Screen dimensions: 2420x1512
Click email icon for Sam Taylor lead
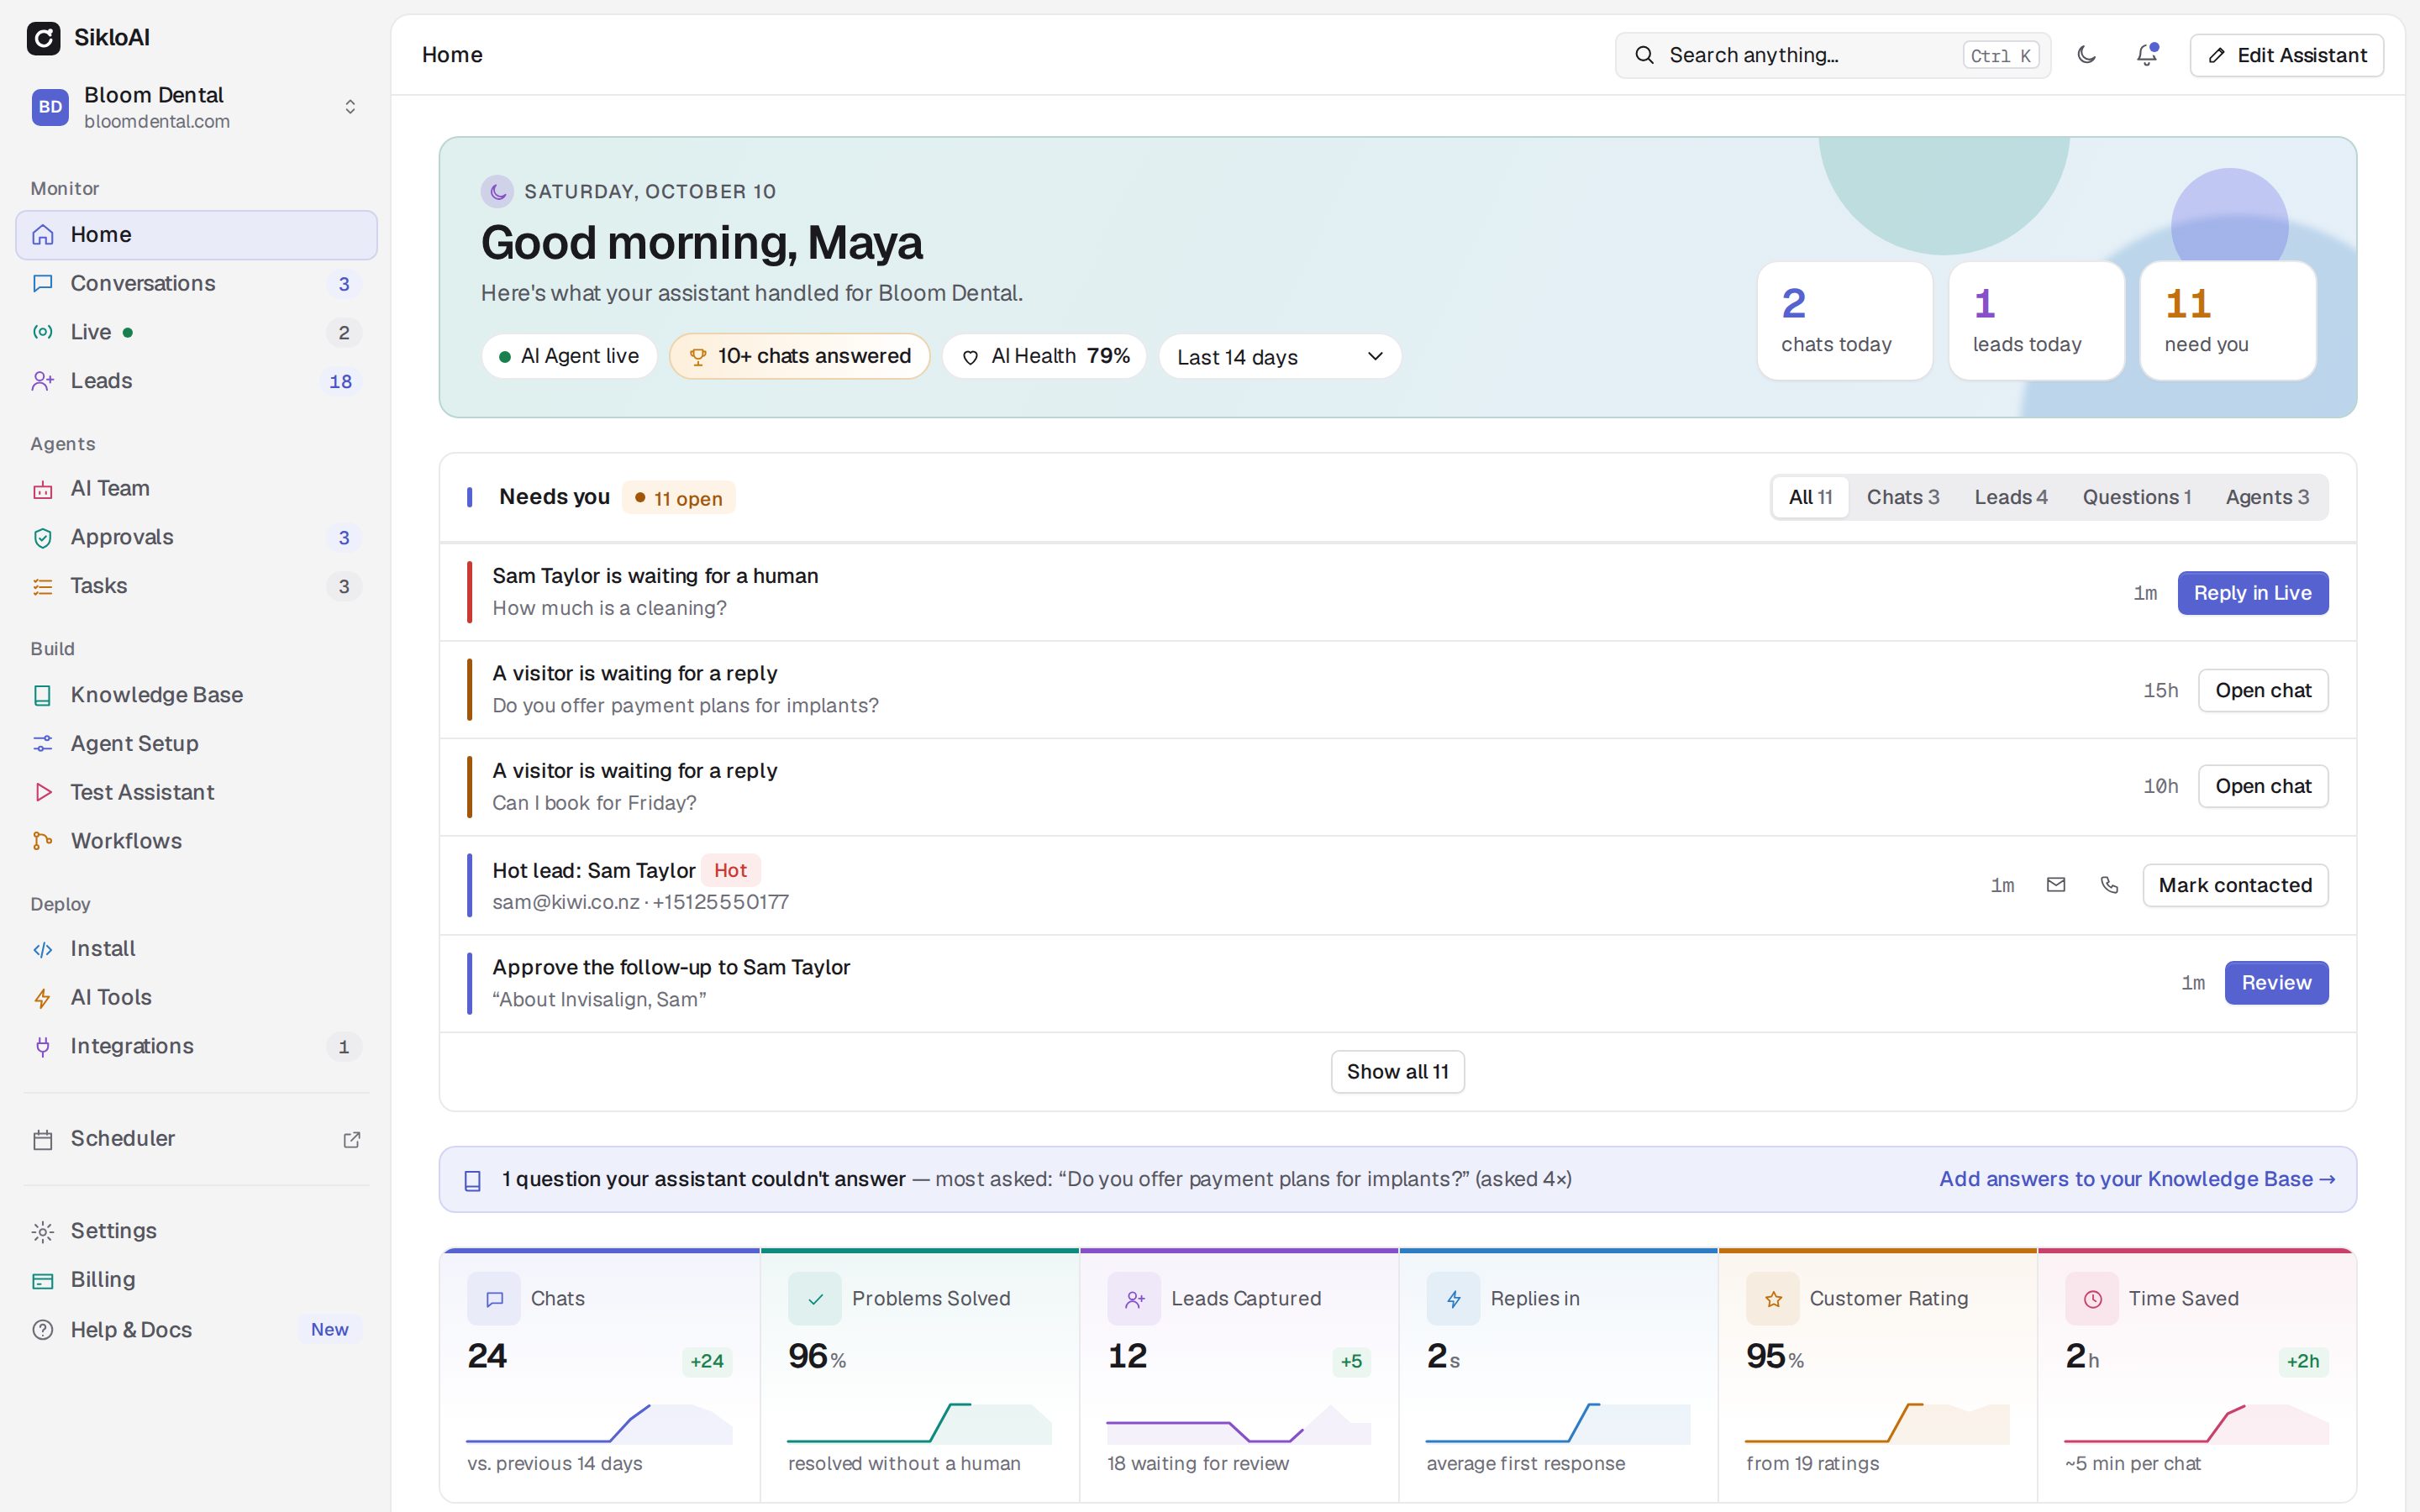[2056, 885]
